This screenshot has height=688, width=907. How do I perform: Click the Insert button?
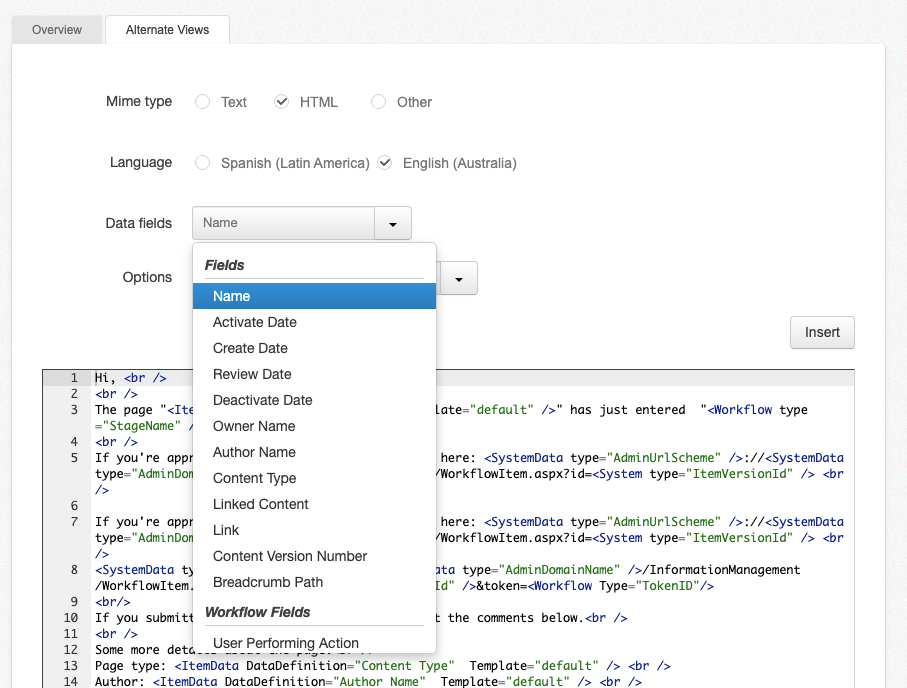(821, 332)
